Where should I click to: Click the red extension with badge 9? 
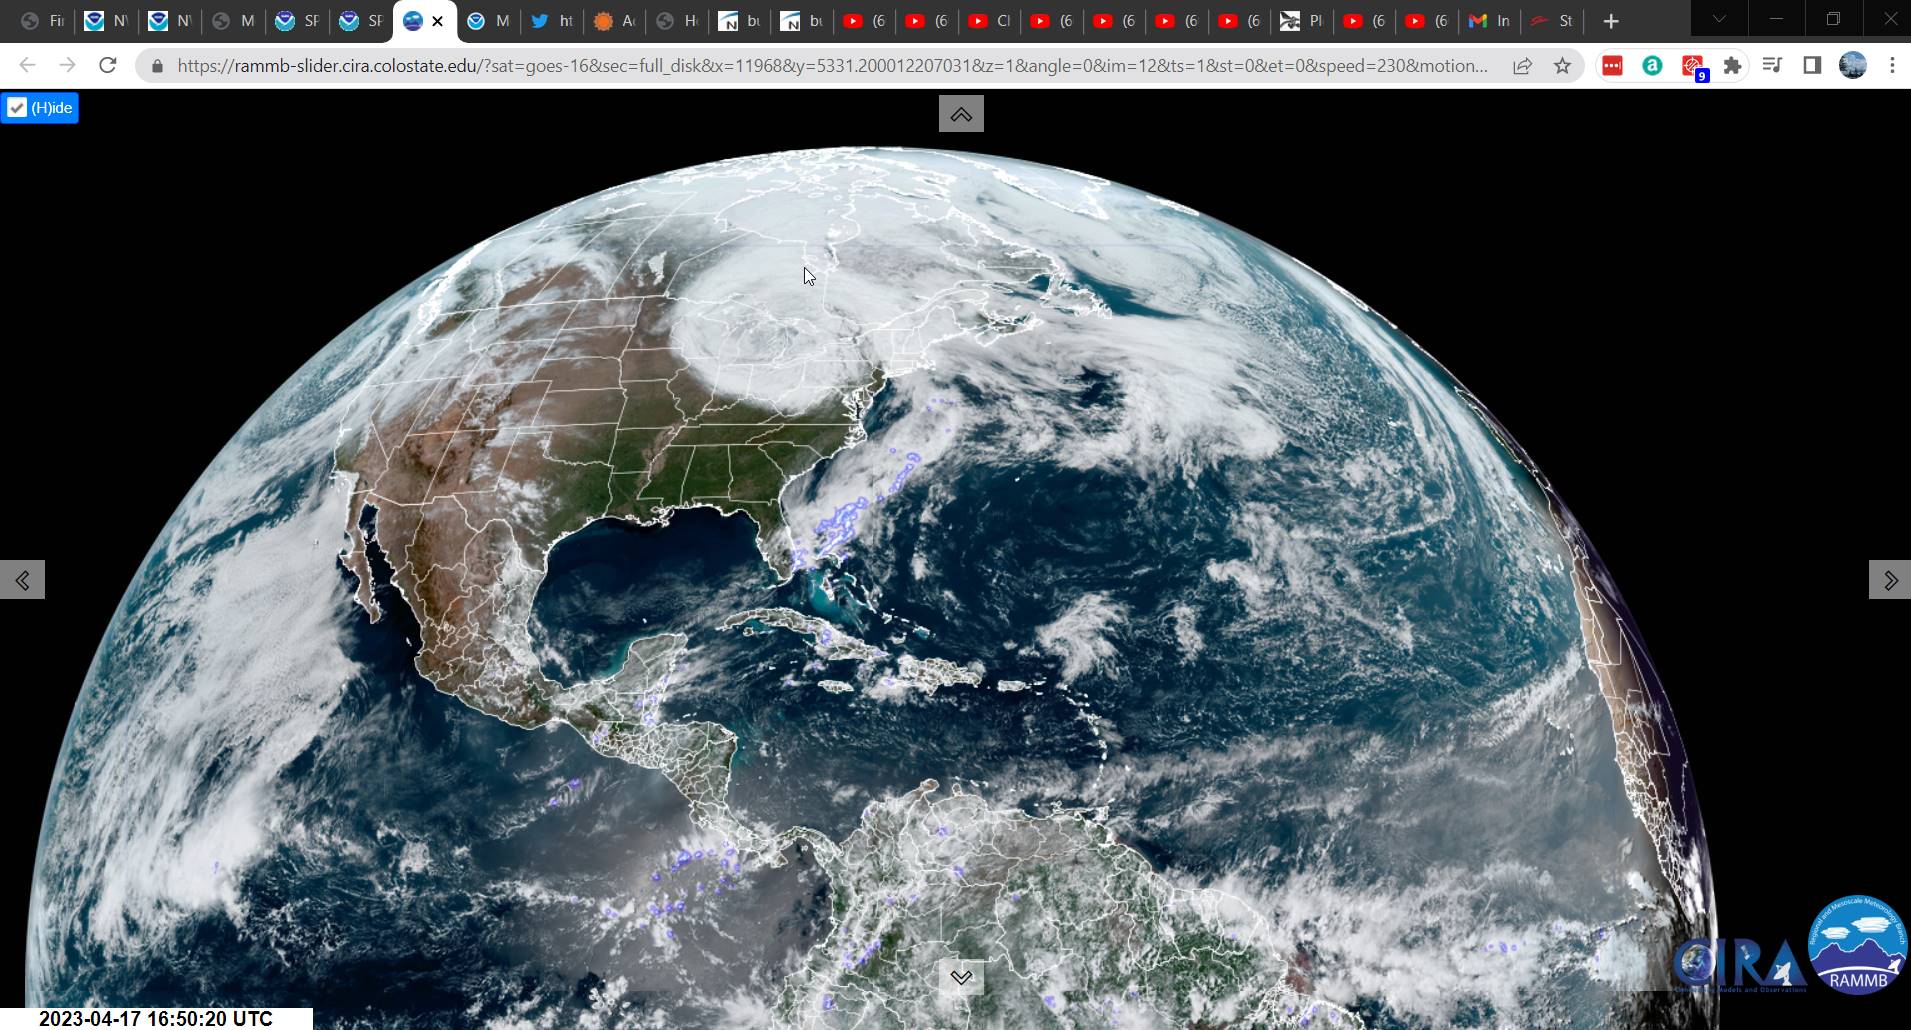pyautogui.click(x=1692, y=66)
